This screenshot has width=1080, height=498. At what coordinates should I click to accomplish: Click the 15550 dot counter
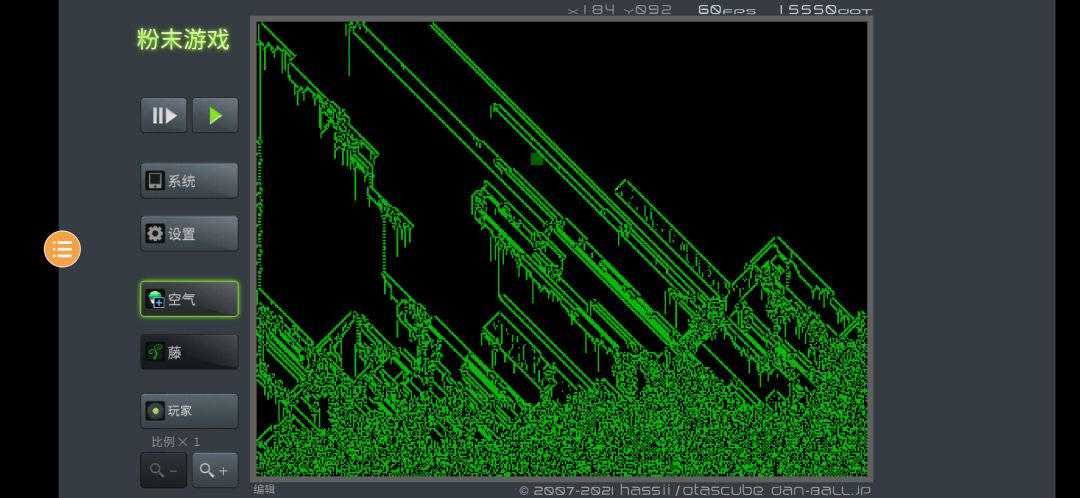point(825,10)
